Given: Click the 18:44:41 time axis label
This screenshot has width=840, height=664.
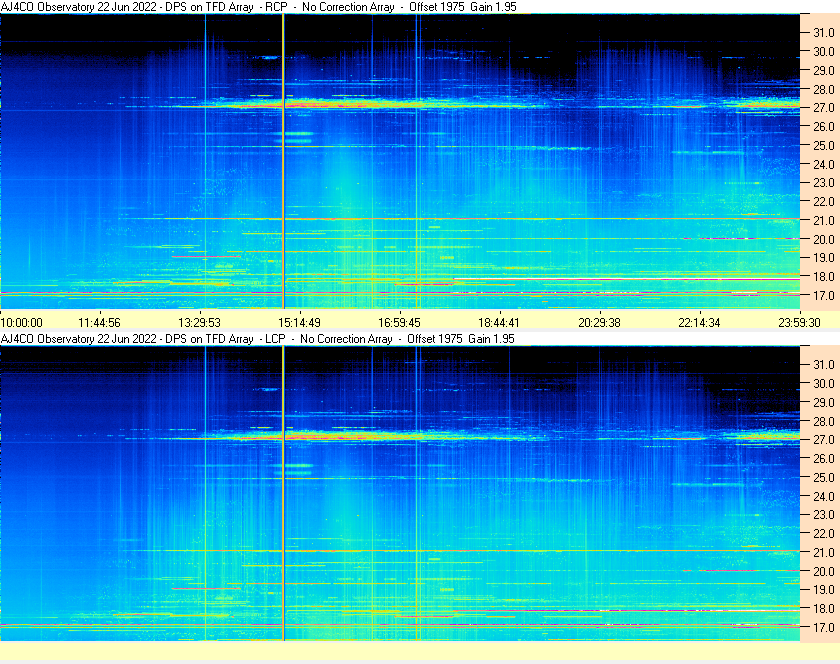Looking at the screenshot, I should (499, 323).
